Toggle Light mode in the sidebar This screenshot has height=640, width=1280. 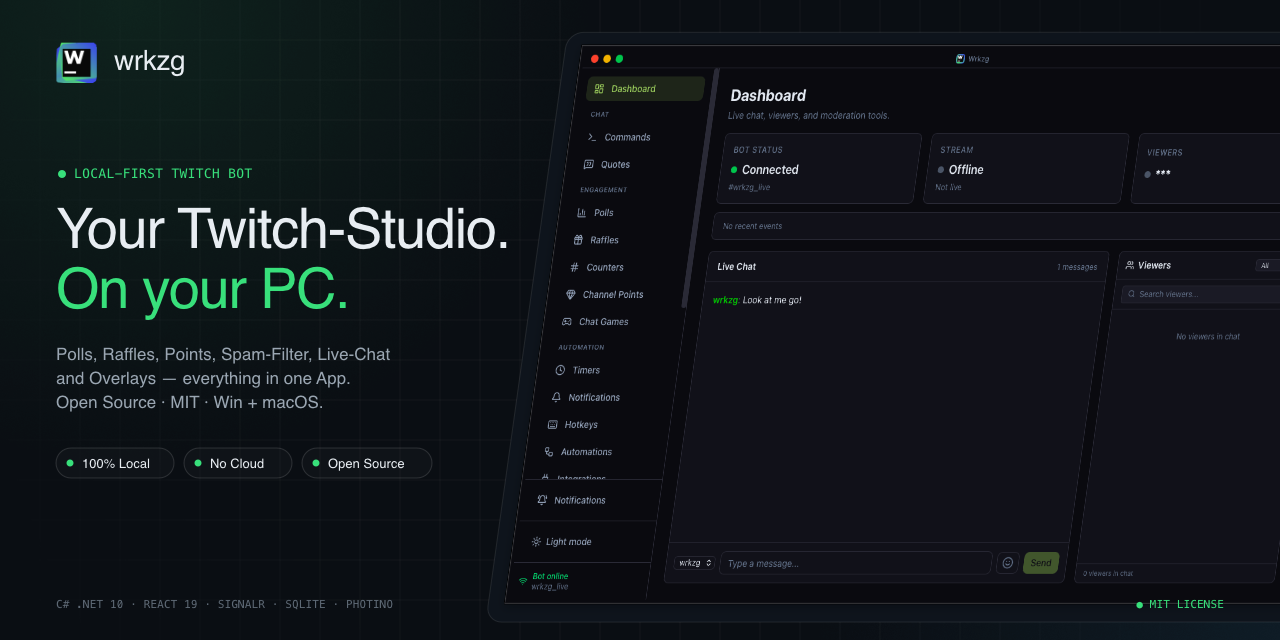coord(561,542)
